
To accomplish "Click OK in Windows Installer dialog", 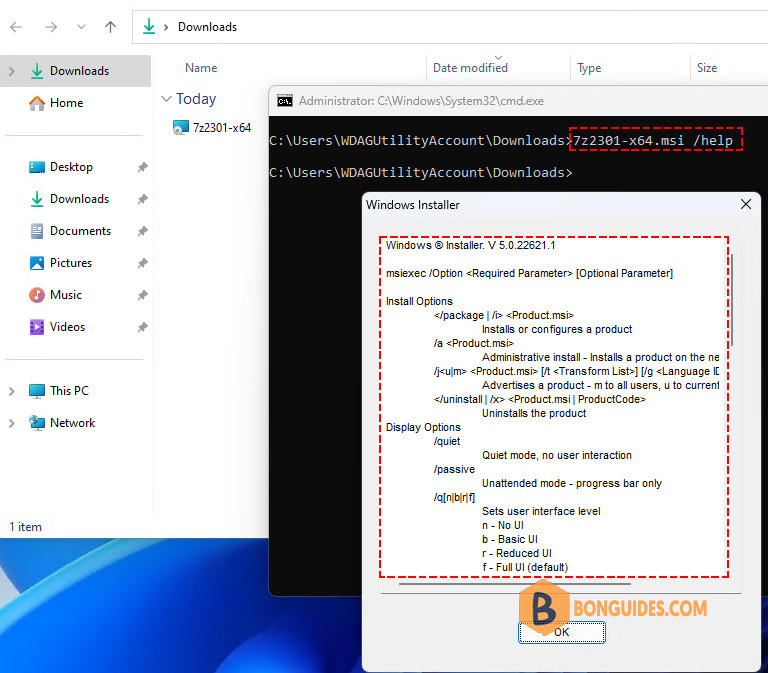I will point(561,632).
